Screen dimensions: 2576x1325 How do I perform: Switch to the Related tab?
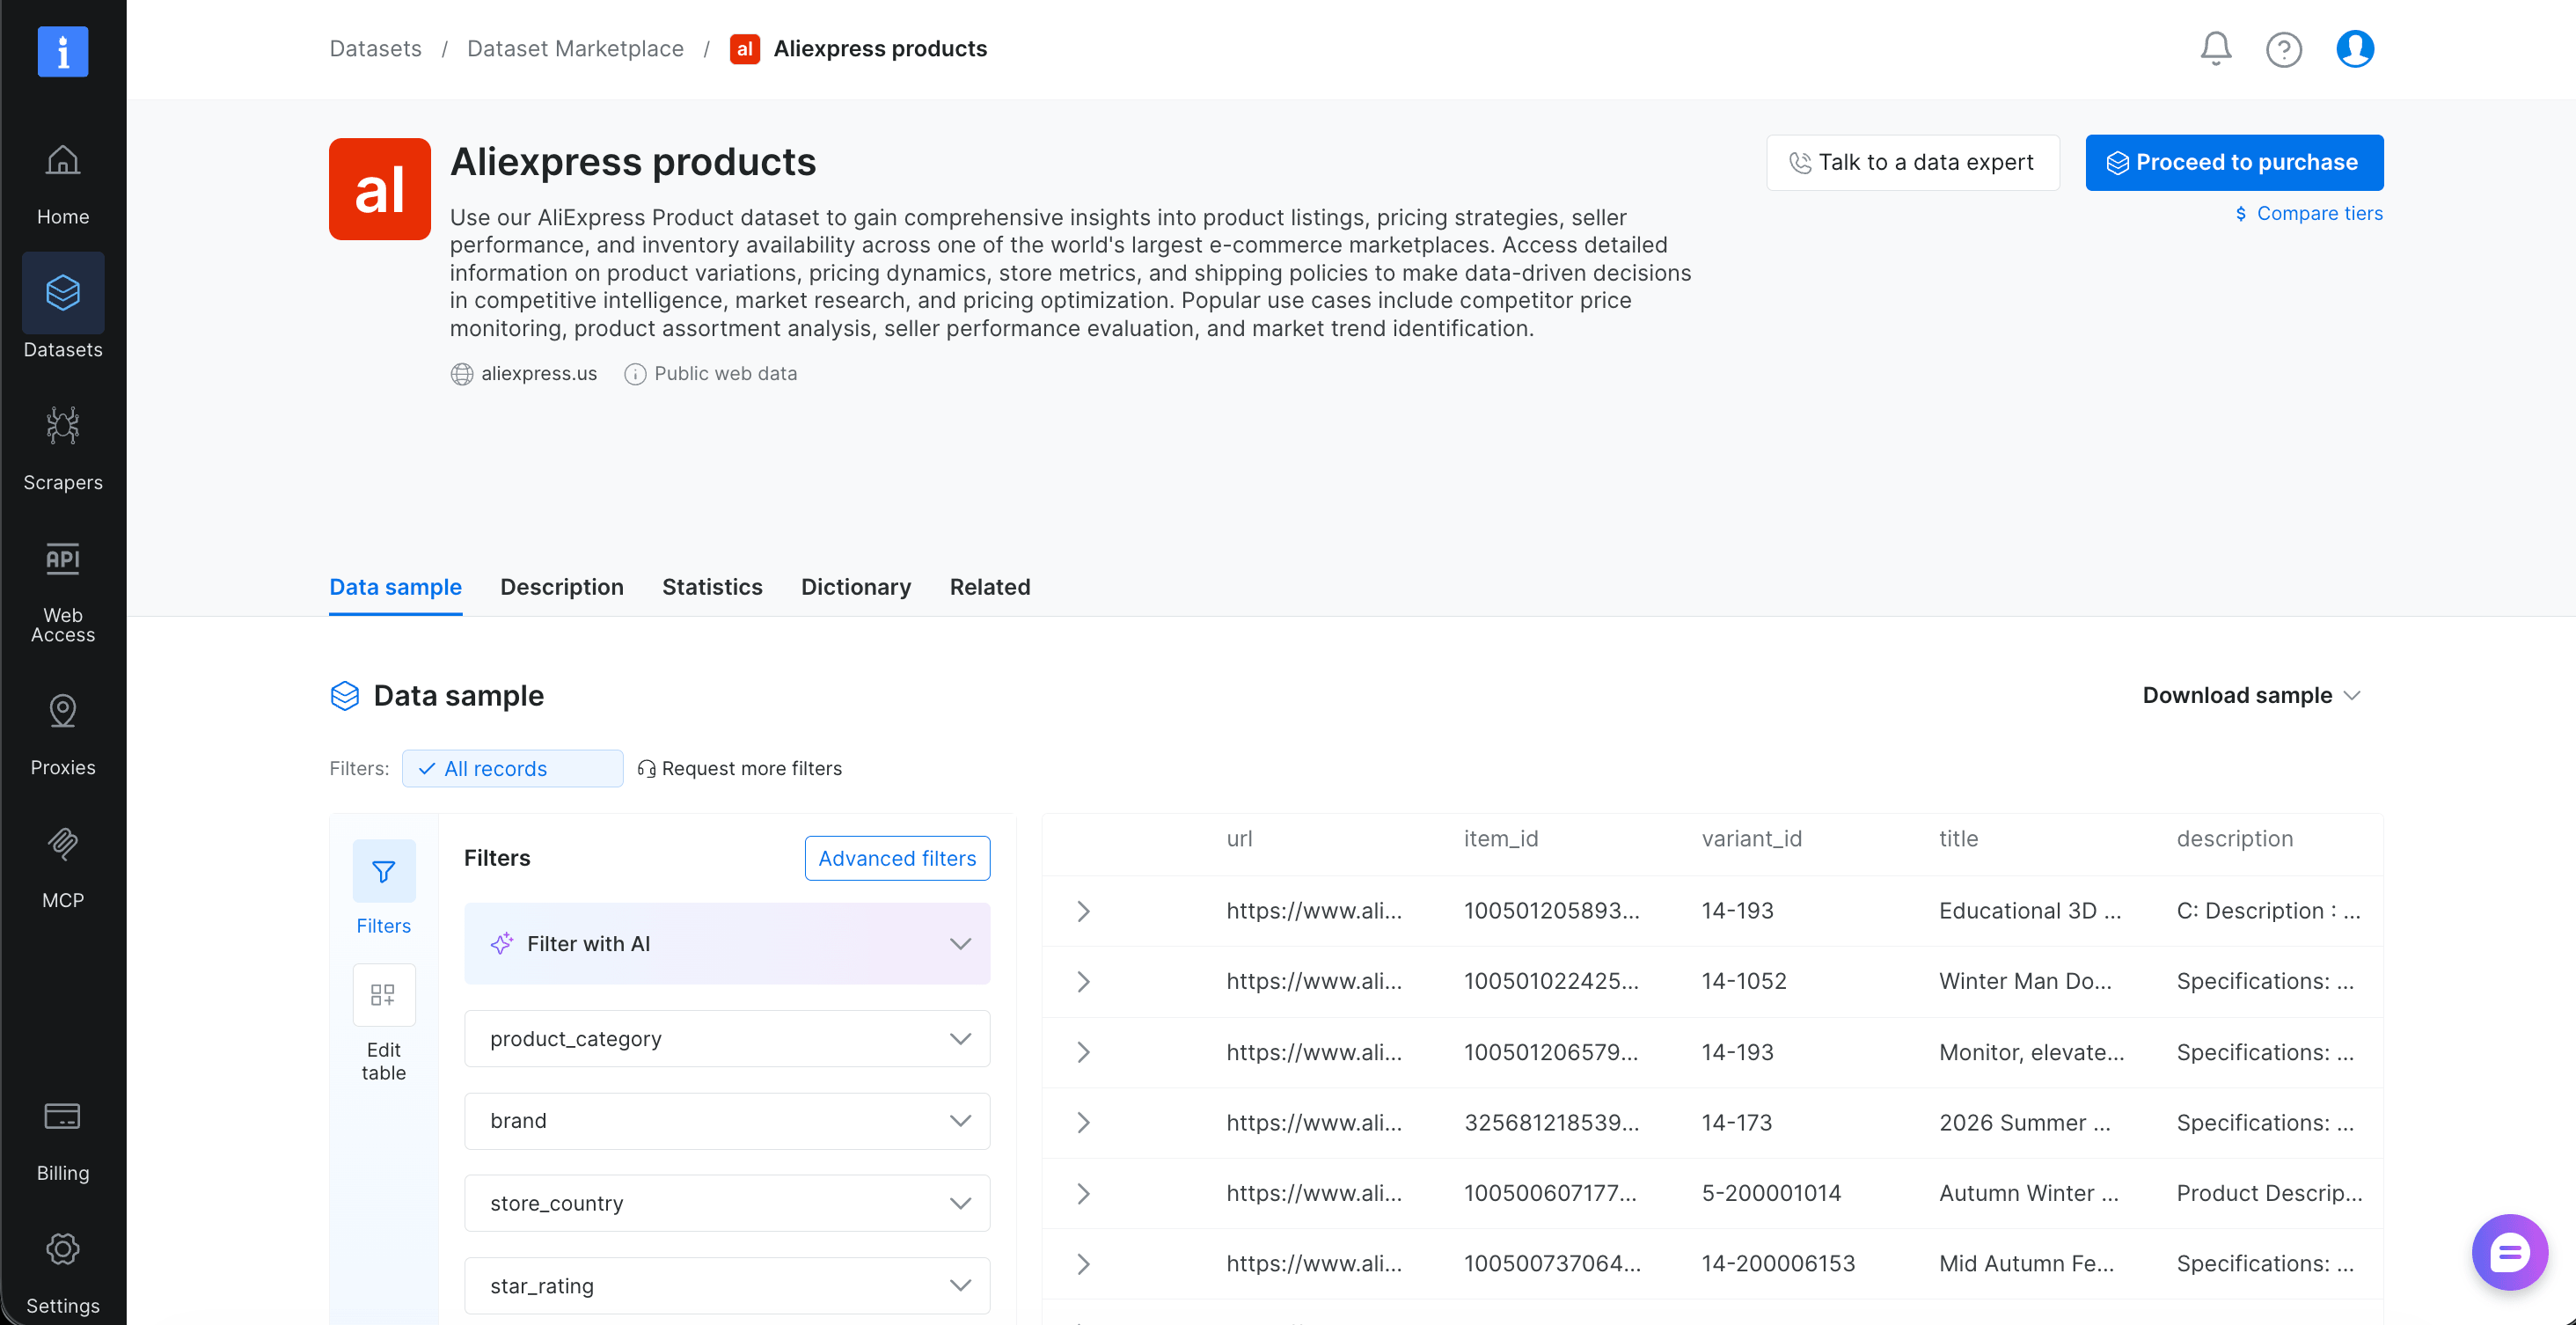[989, 587]
